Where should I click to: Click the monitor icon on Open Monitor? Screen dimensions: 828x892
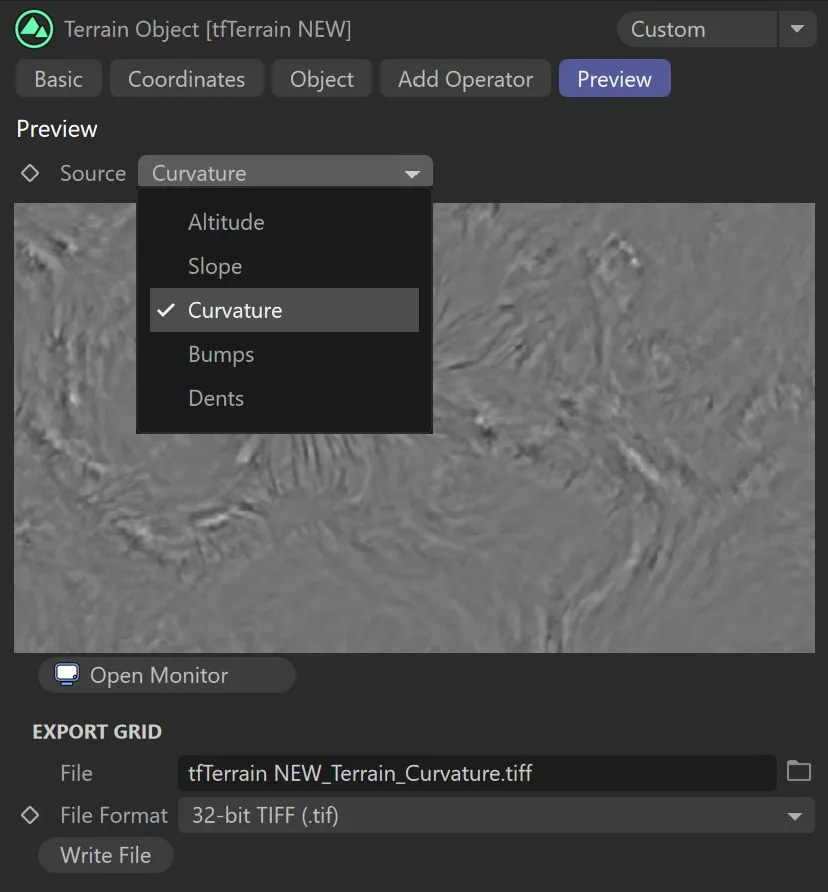pyautogui.click(x=66, y=675)
